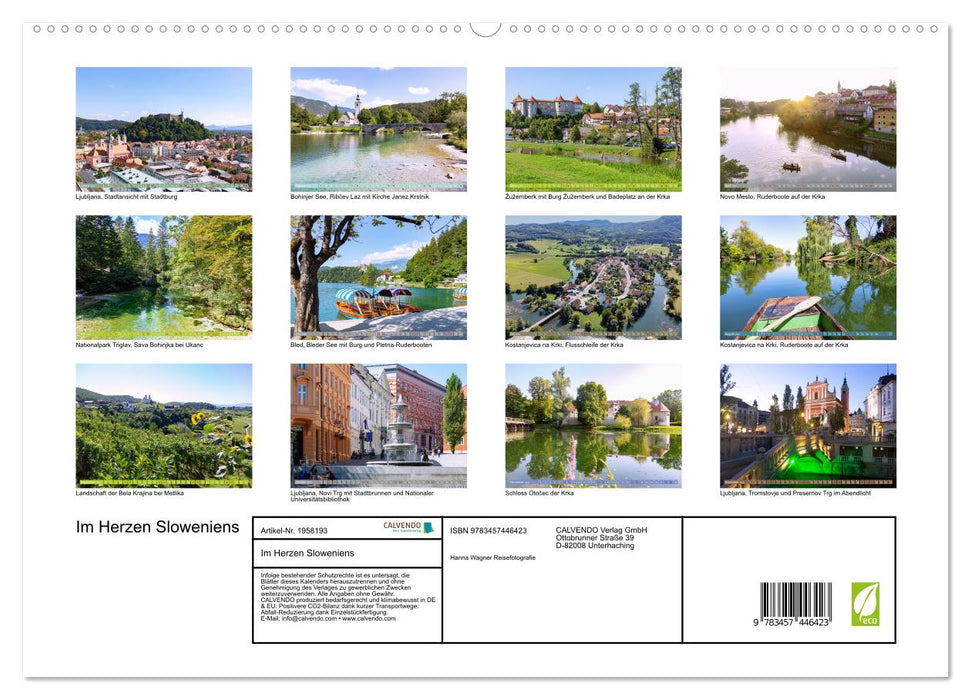Click the Kostanjevica na Krki Flussschleife image
The width and height of the screenshot is (971, 700).
tap(592, 275)
